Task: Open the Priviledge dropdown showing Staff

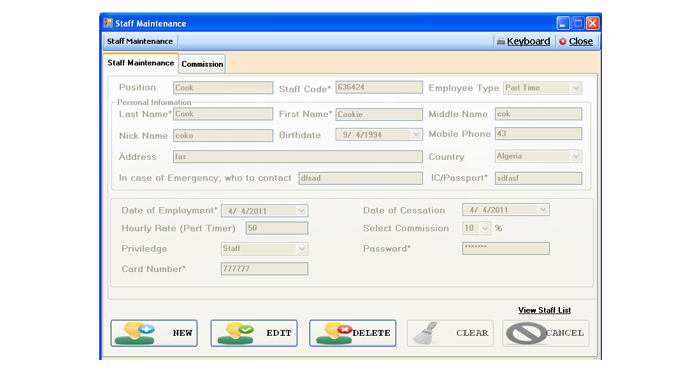Action: 302,249
